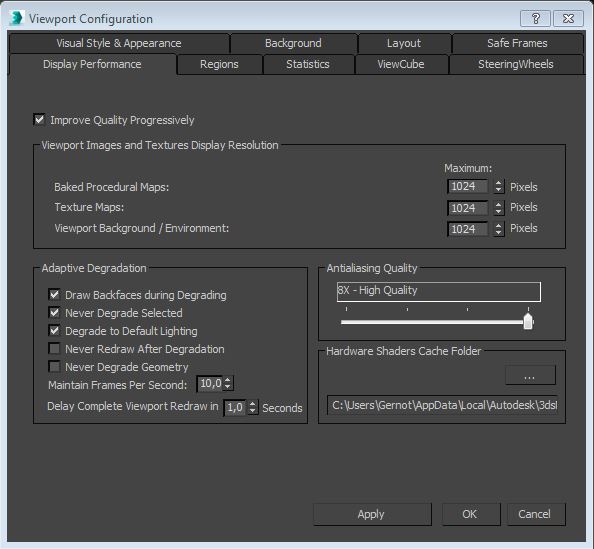
Task: Switch to Visual Style & Appearance tab
Action: (x=119, y=43)
